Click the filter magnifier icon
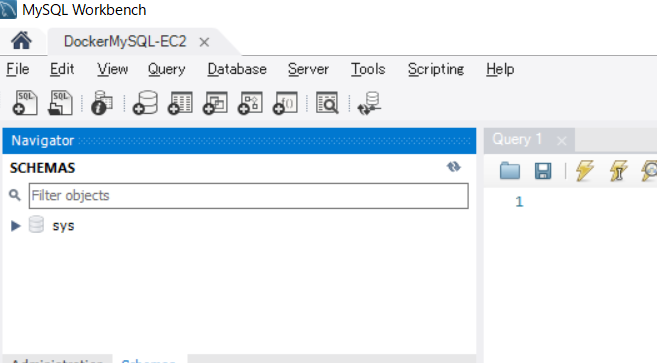Image resolution: width=657 pixels, height=363 pixels. 15,195
